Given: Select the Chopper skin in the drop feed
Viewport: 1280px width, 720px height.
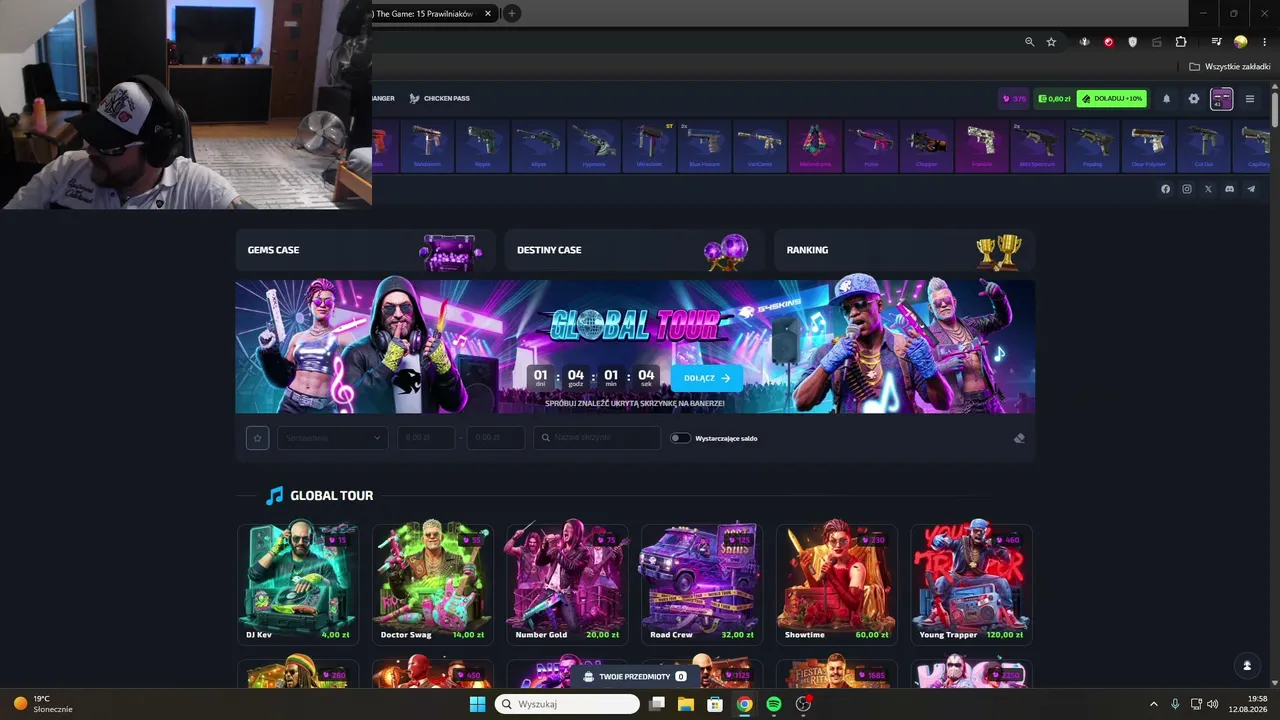Looking at the screenshot, I should [926, 146].
